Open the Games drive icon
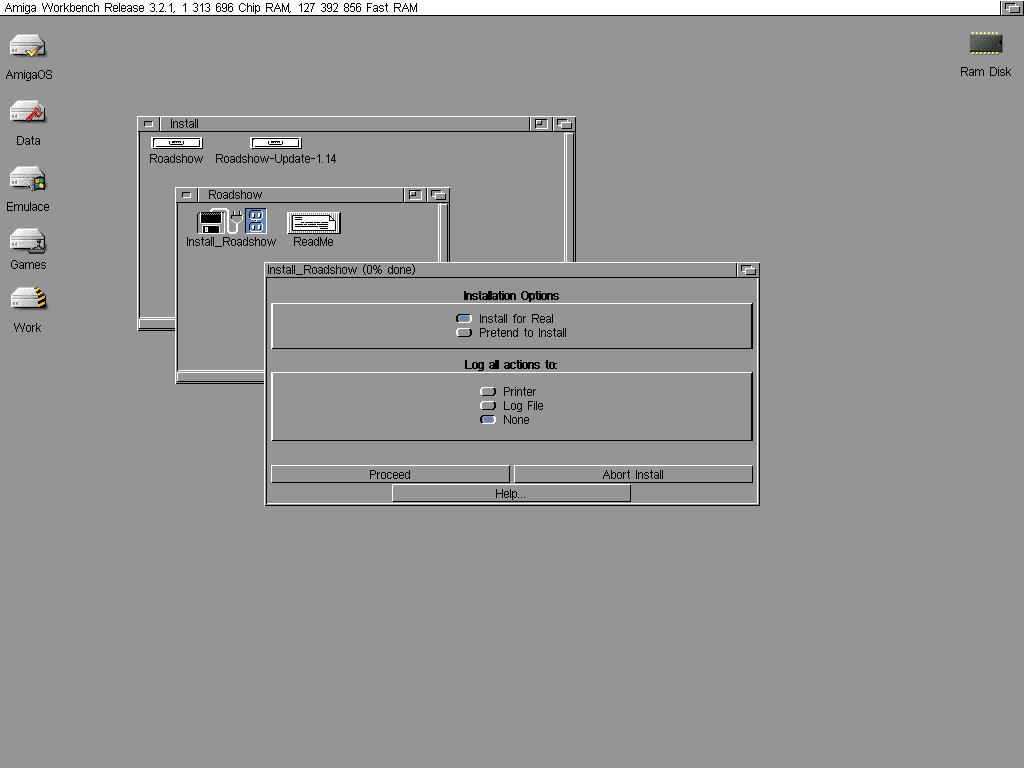This screenshot has height=768, width=1024. [x=28, y=241]
